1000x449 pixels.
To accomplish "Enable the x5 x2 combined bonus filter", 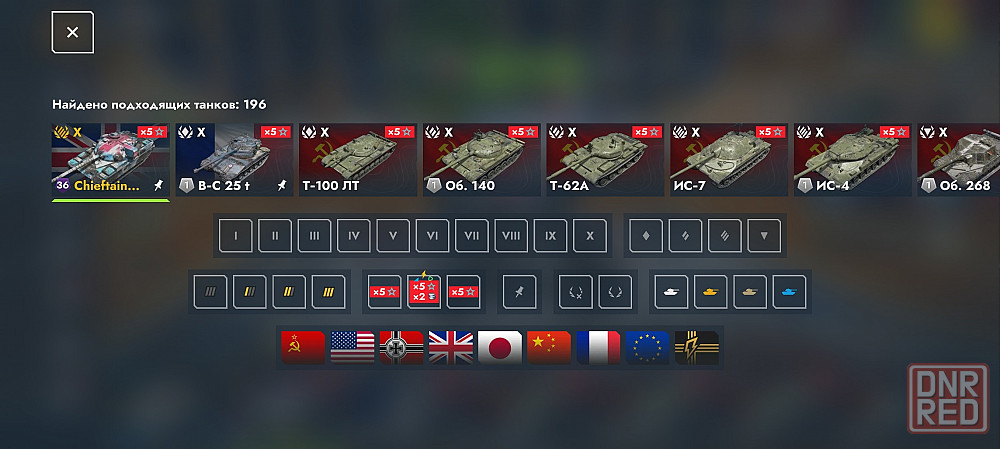I will pyautogui.click(x=424, y=292).
